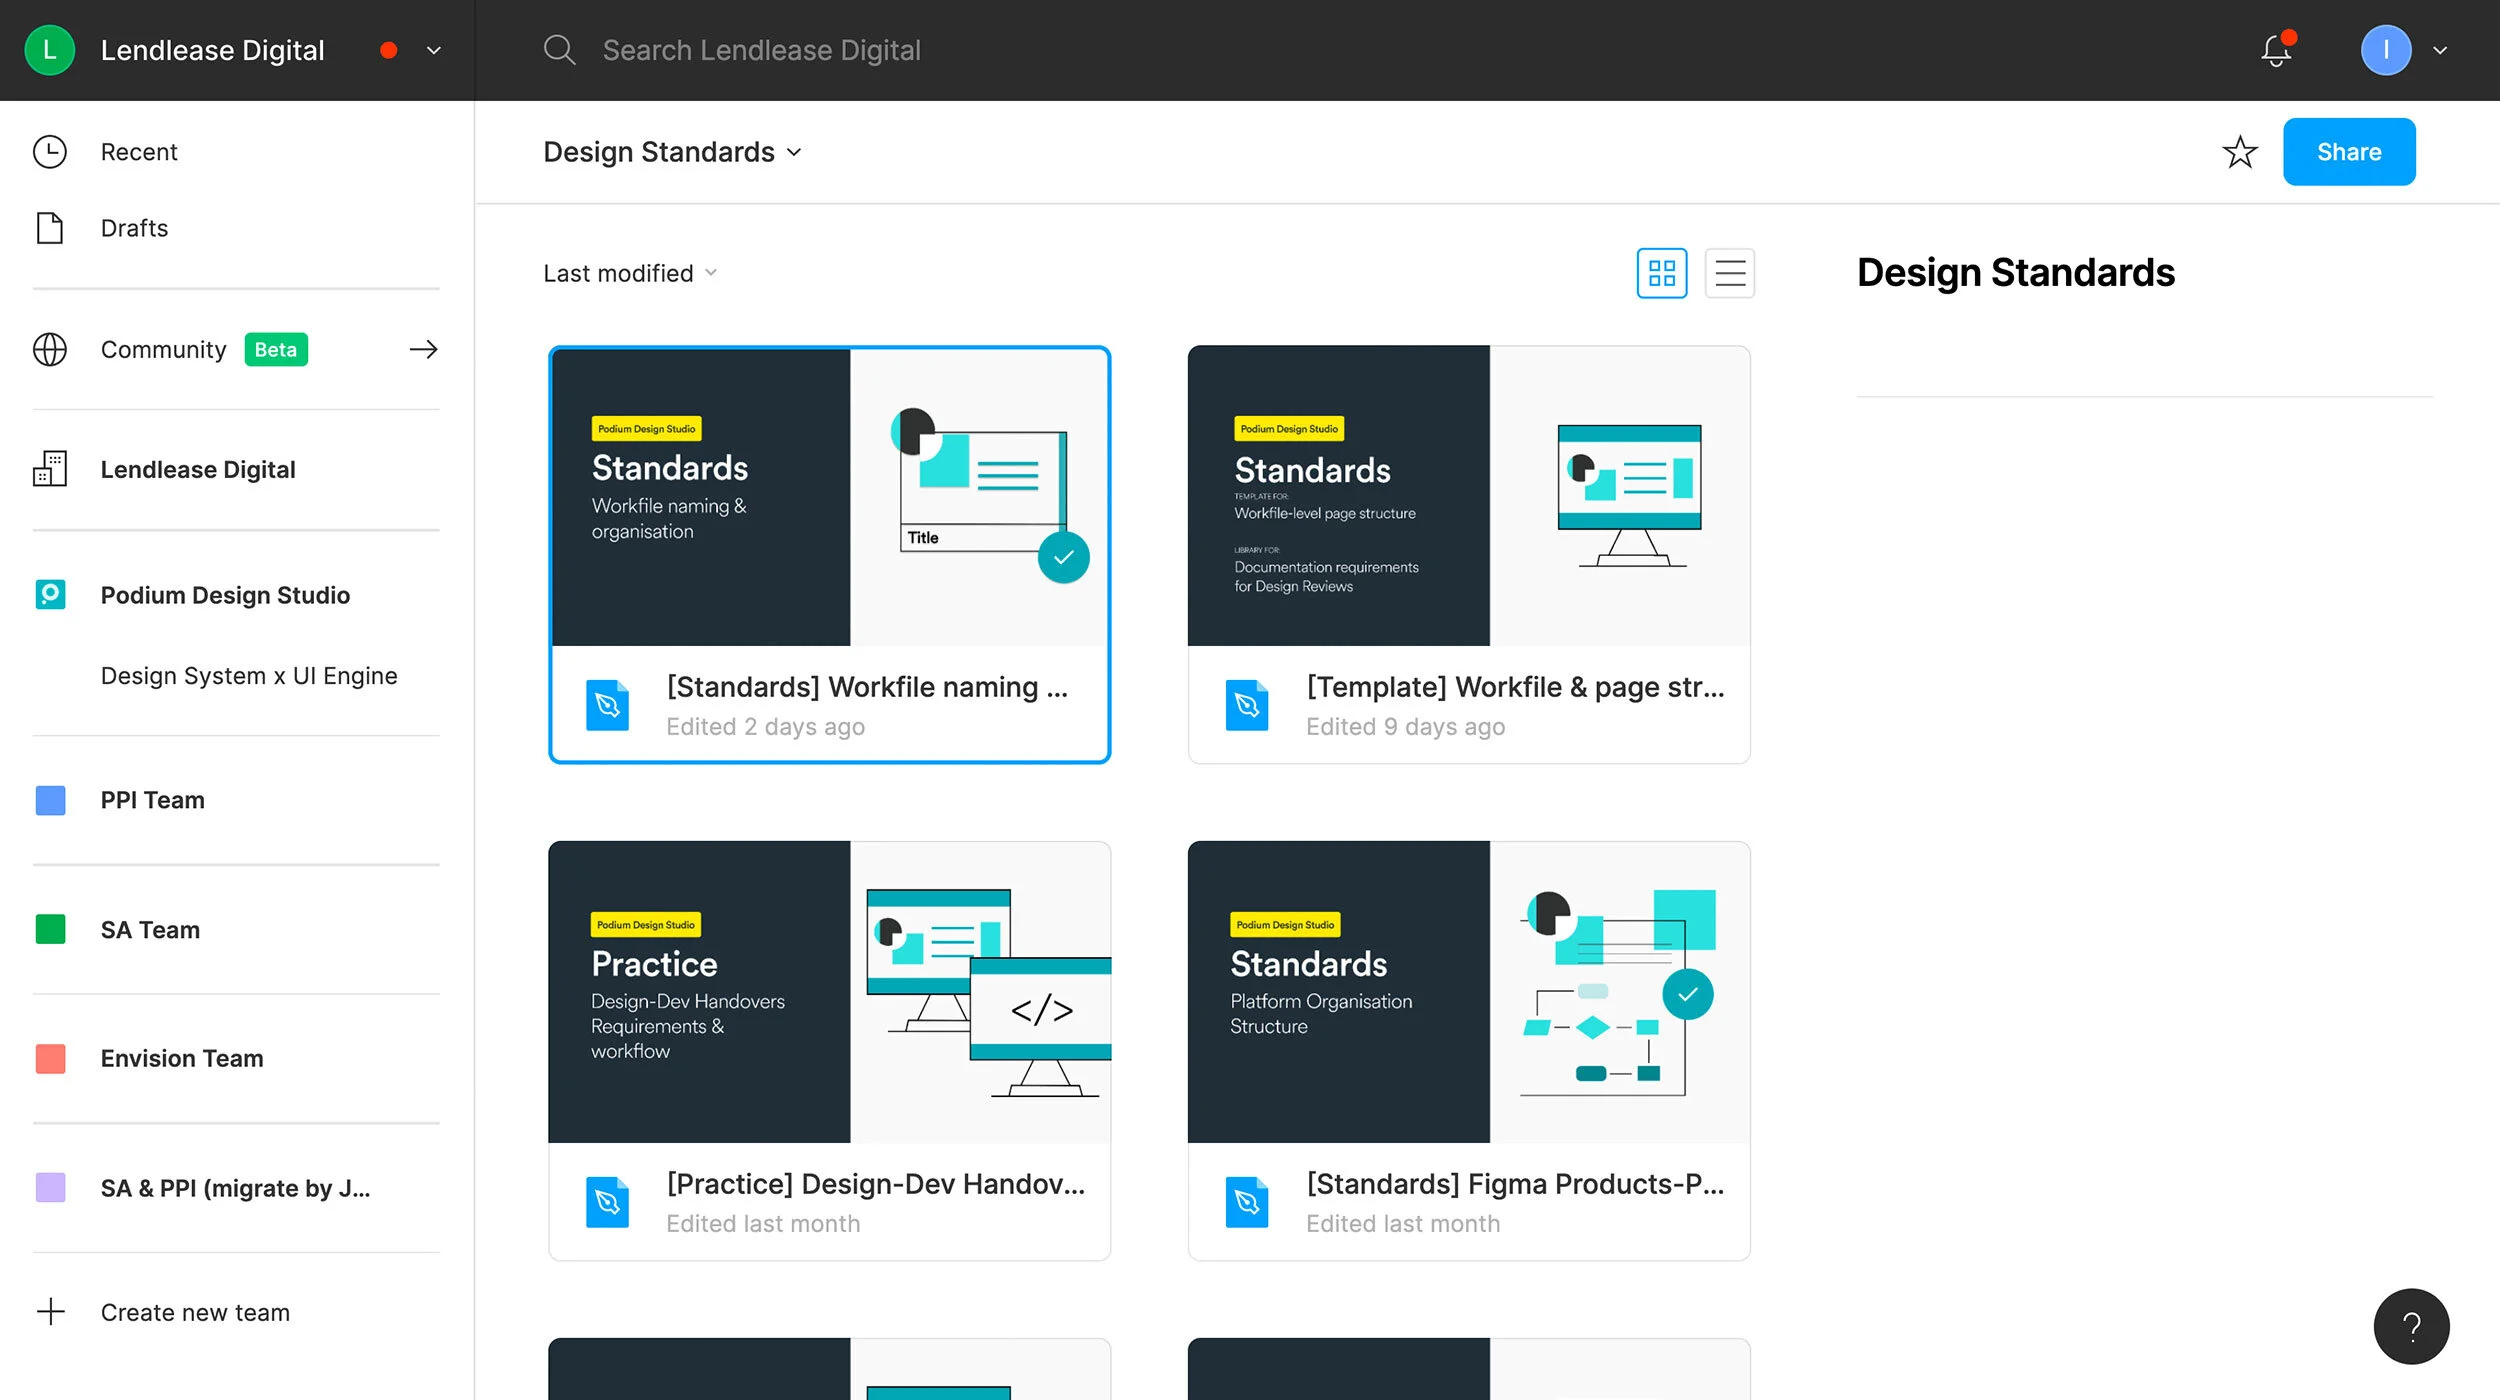Open Workfile naming & organisation thumbnail
This screenshot has height=1400, width=2500.
point(830,497)
